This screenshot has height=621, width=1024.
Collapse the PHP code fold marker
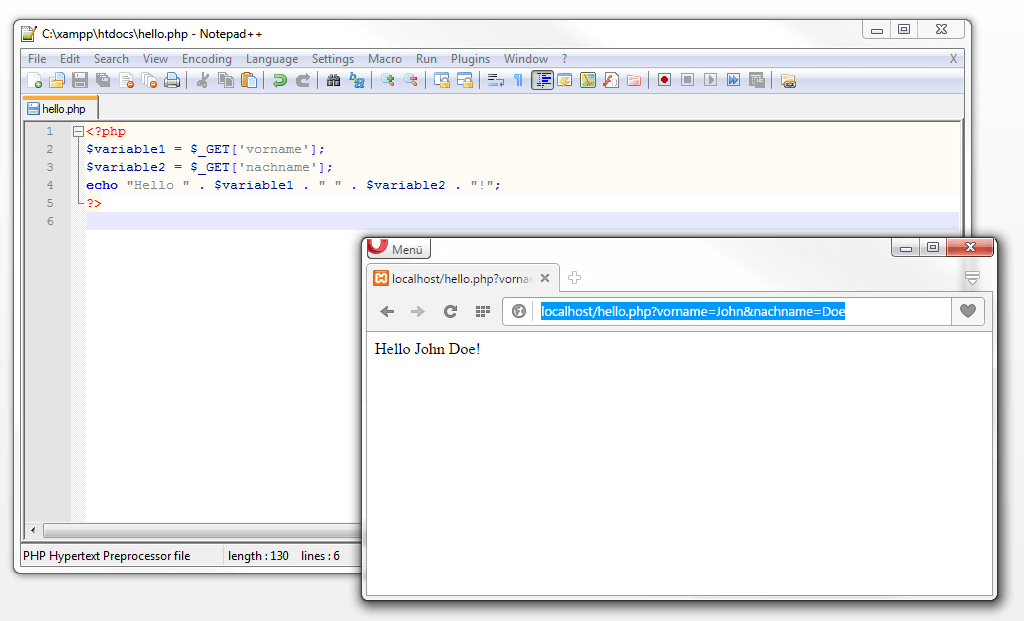point(78,131)
